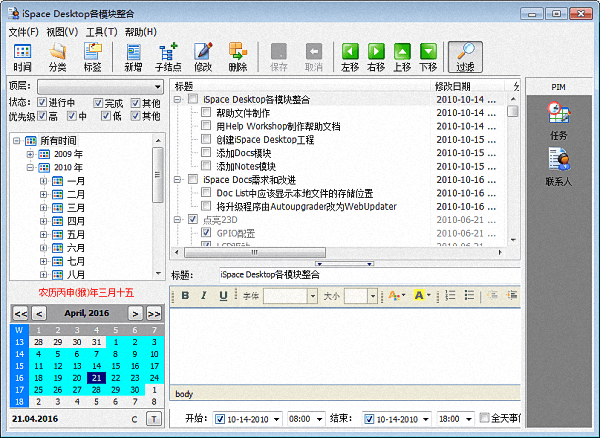The width and height of the screenshot is (600, 438).
Task: Insert a bulleted list
Action: click(470, 295)
